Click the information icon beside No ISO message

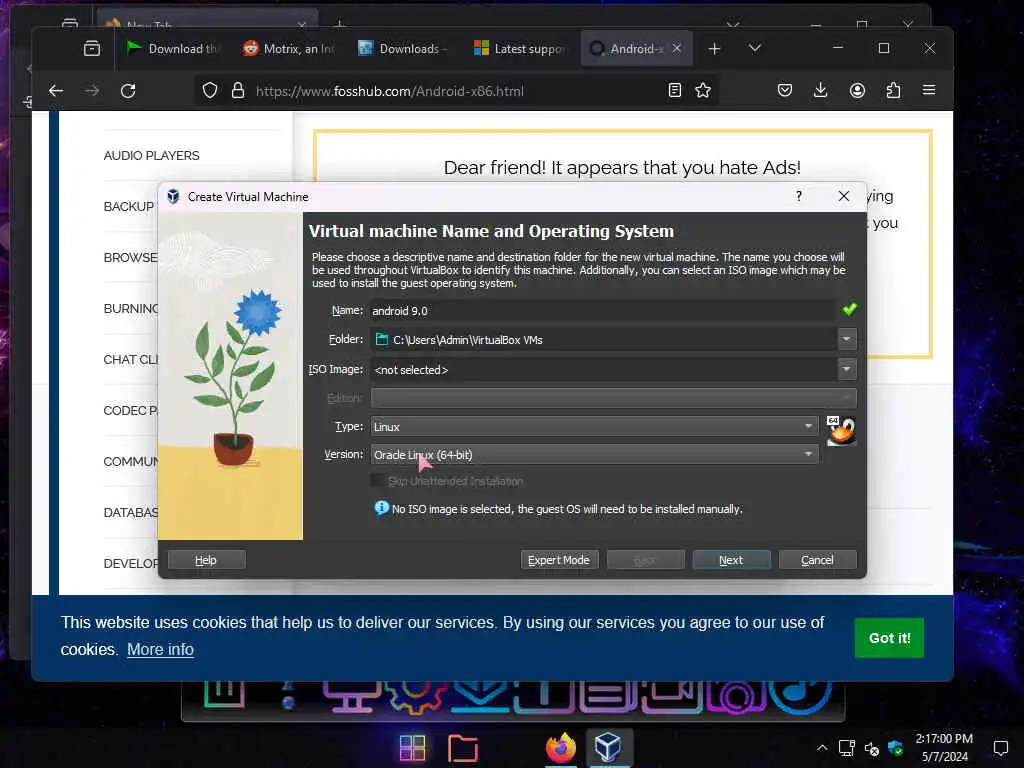[381, 508]
